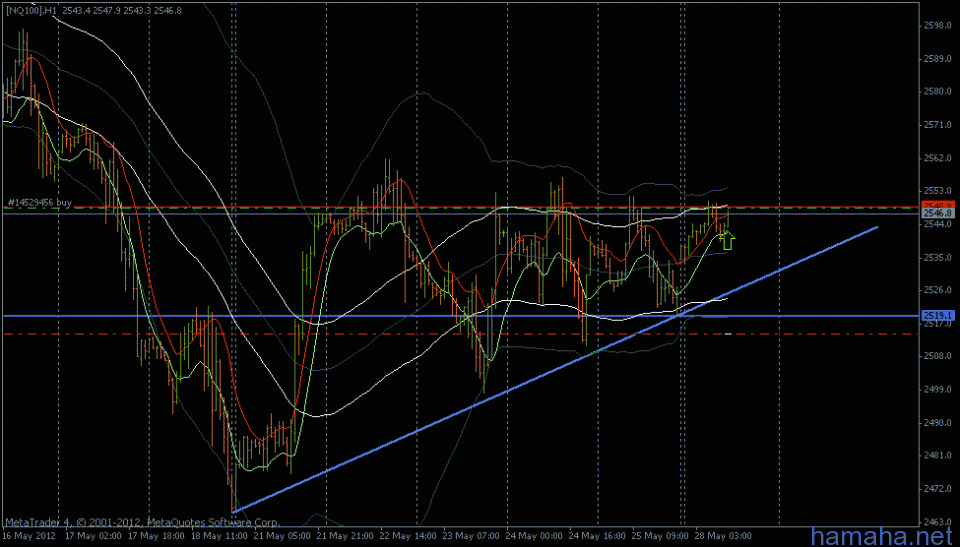
Task: Click the 2580.0 price scale label
Action: coord(939,92)
